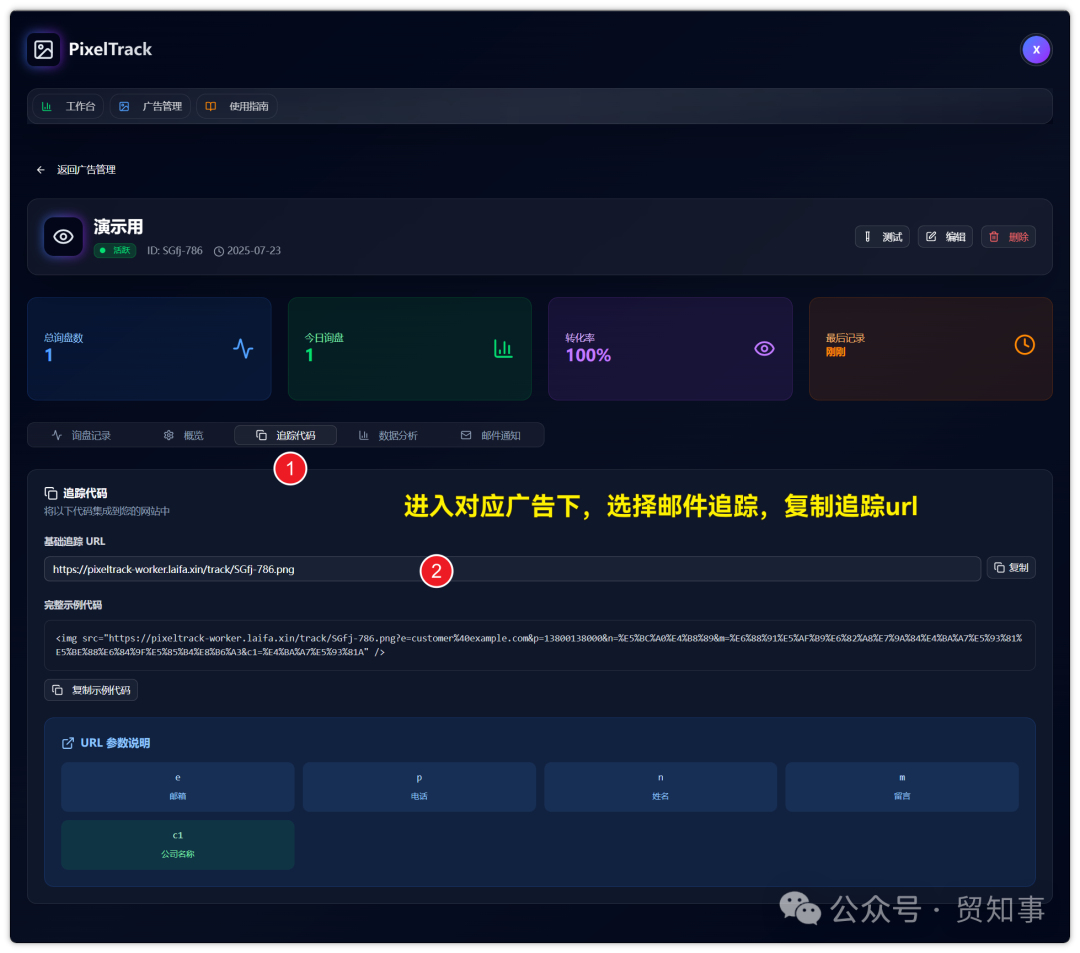1080x953 pixels.
Task: Click the pulse icon in 总询盘数 card
Action: (x=243, y=348)
